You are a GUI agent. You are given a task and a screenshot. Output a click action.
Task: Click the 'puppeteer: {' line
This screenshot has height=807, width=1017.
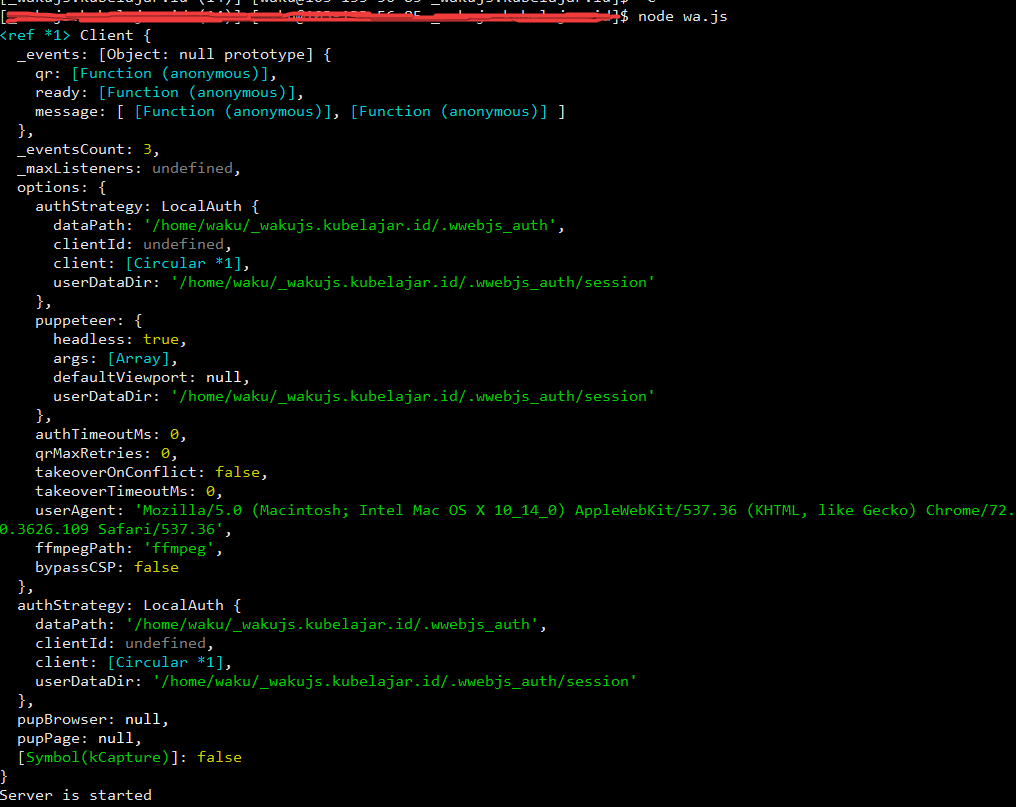coord(89,320)
